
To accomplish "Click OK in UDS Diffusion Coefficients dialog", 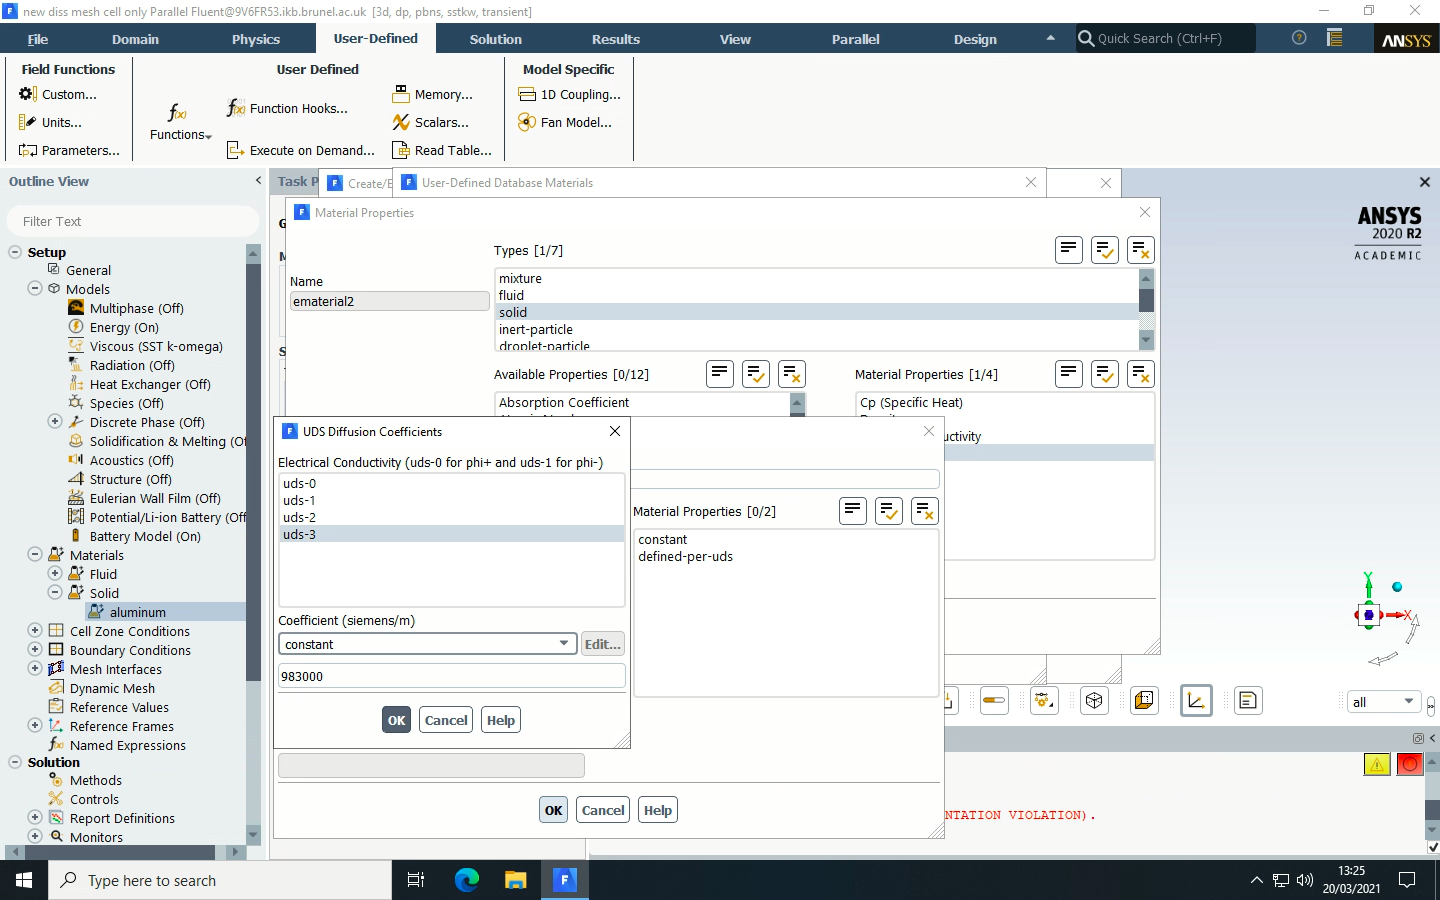I will [x=397, y=720].
